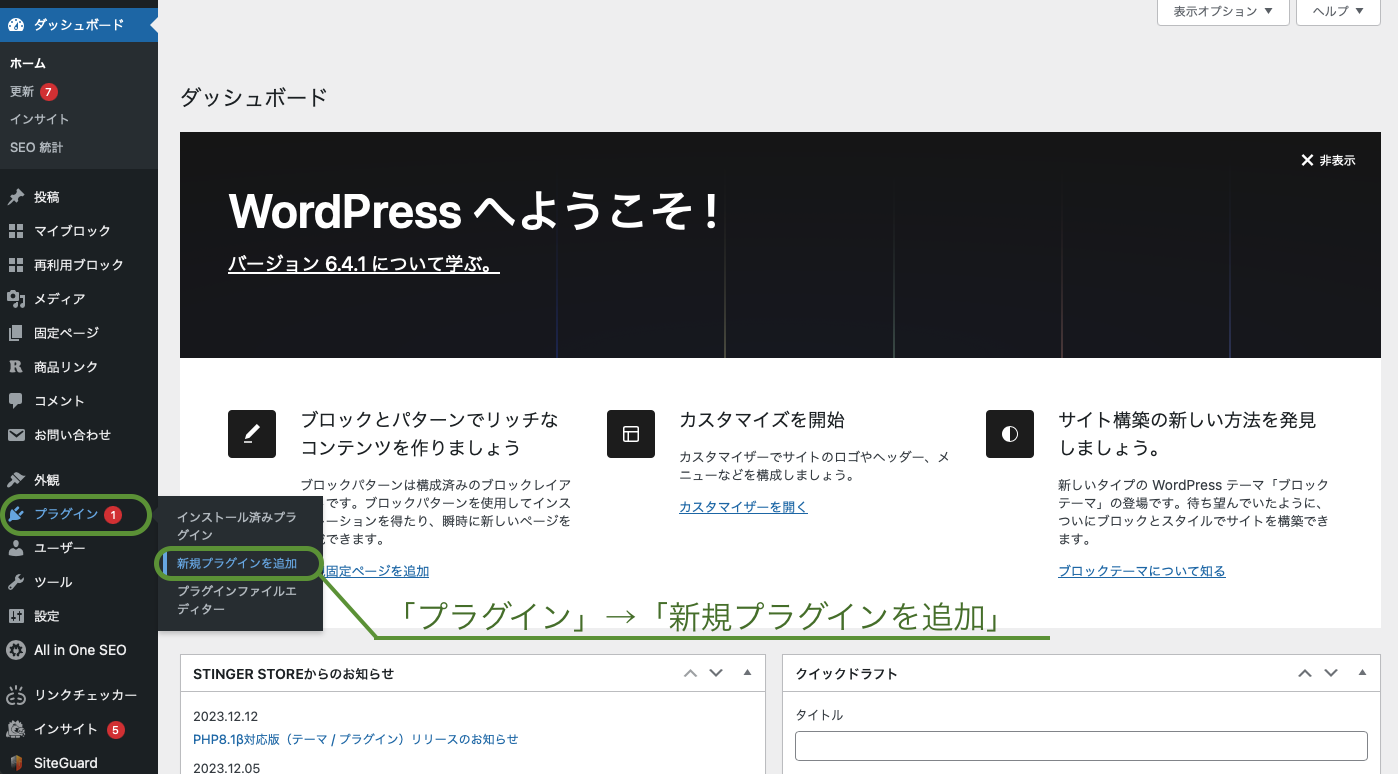
Task: Open the 表示オプション dropdown
Action: coord(1223,12)
